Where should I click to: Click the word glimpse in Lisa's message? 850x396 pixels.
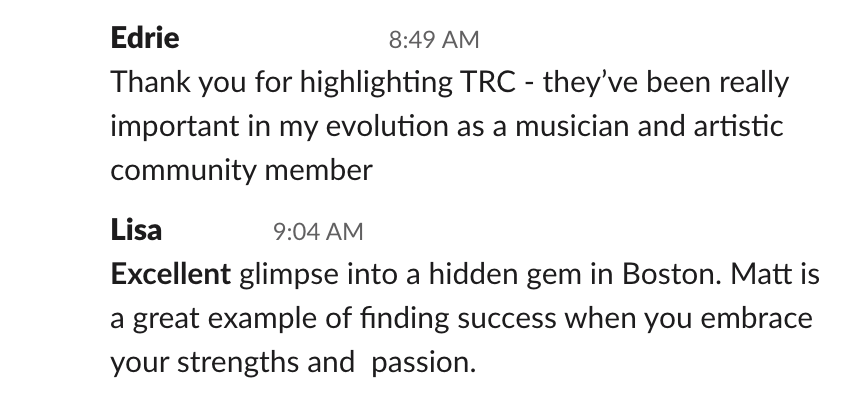(x=289, y=275)
